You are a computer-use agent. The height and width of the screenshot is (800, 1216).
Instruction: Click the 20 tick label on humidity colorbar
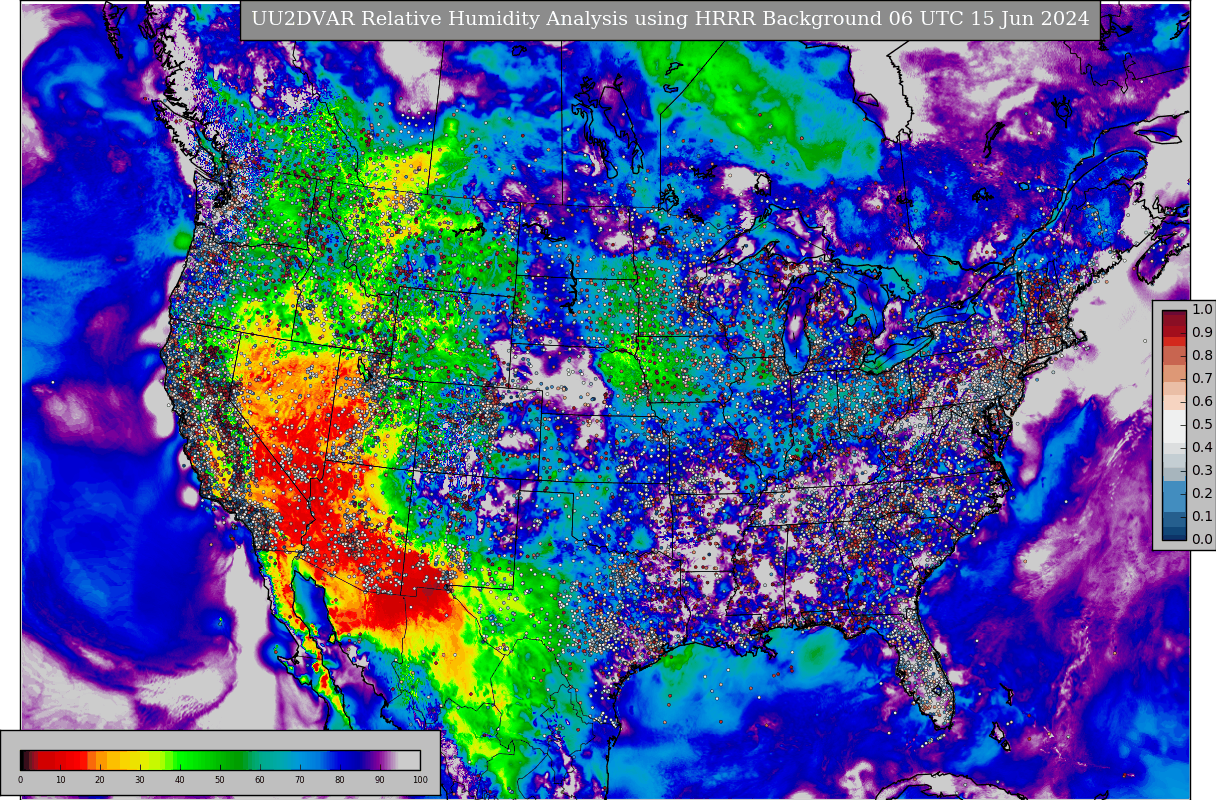pos(100,780)
